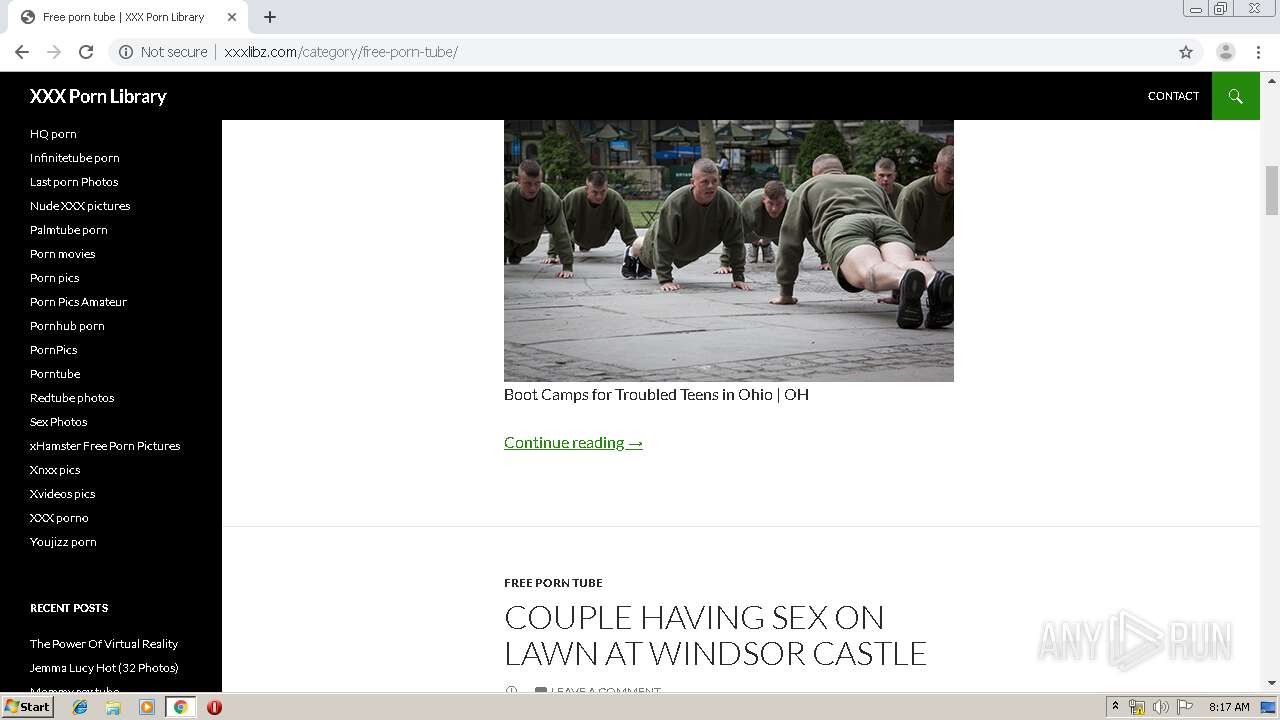Open recent post Jemma Lucy Hot (32 Photos)

[104, 668]
